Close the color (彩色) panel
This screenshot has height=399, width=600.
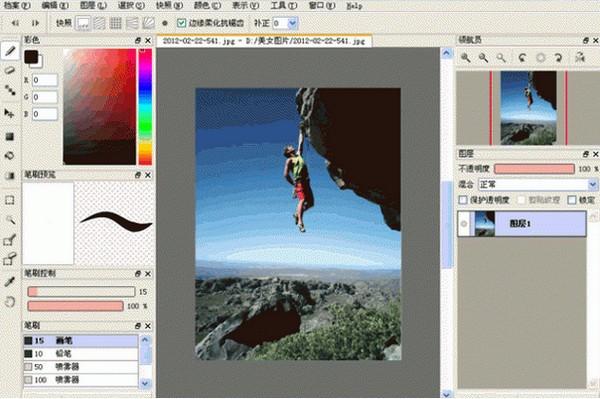point(148,40)
